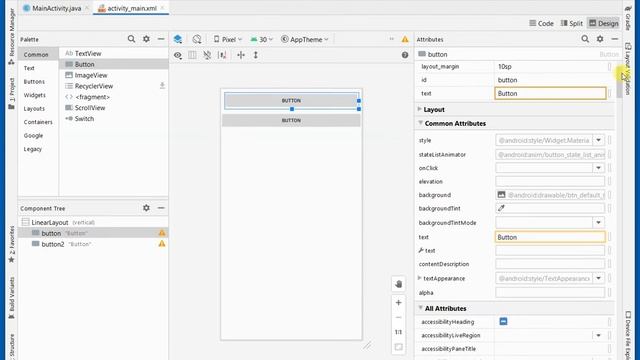Click vertical expand arrow icon

256,55
